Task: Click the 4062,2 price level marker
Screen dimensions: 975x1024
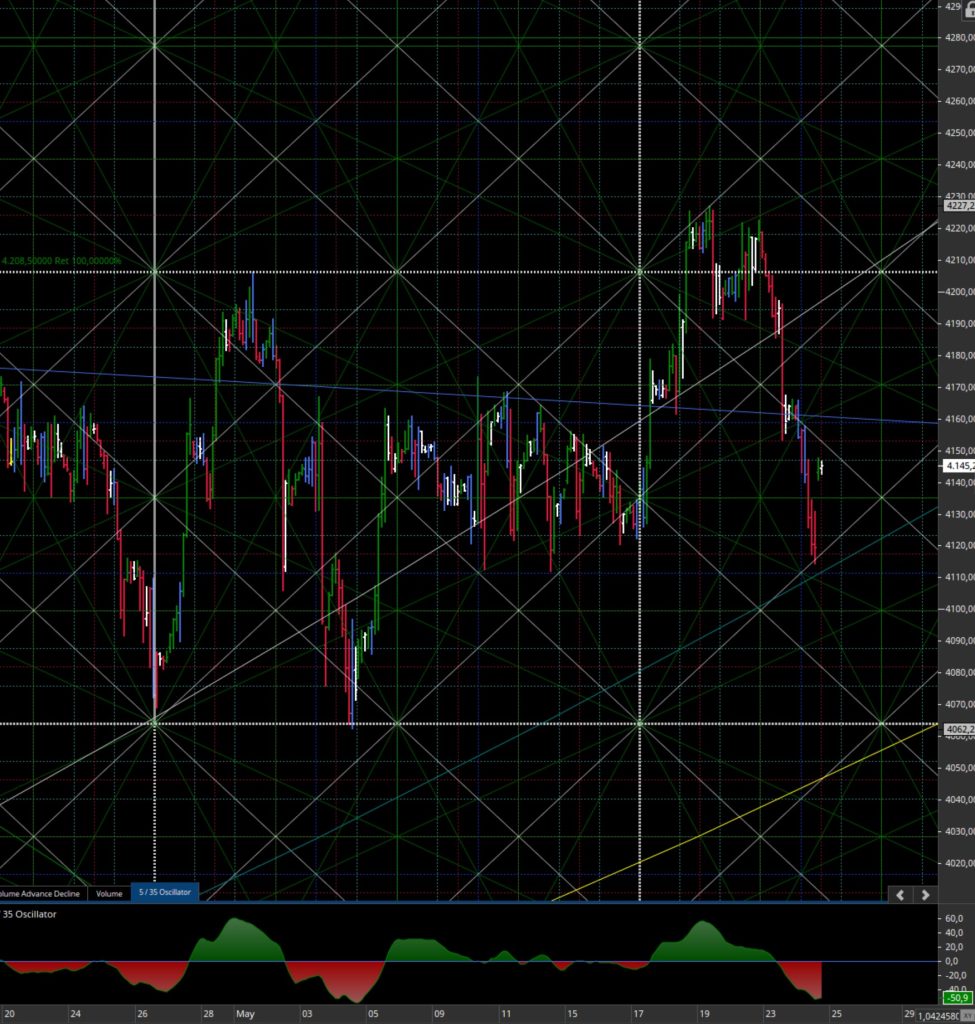Action: [959, 729]
